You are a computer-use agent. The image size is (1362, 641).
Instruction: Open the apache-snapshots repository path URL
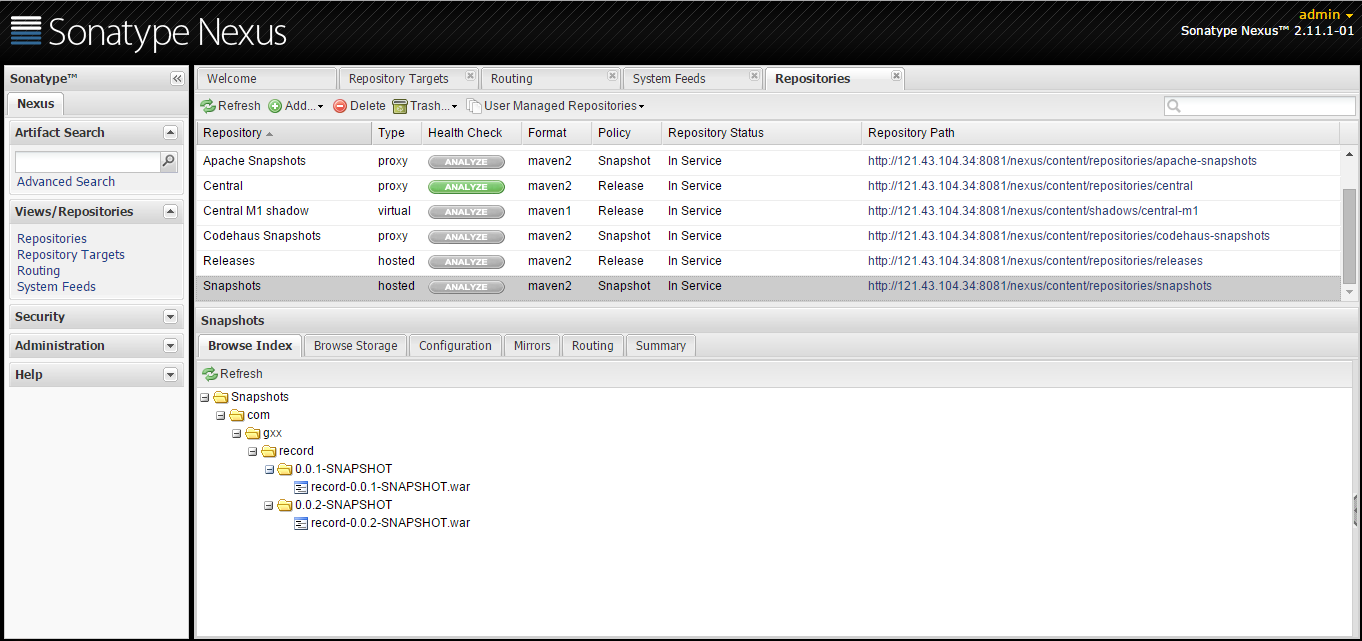[x=1062, y=161]
